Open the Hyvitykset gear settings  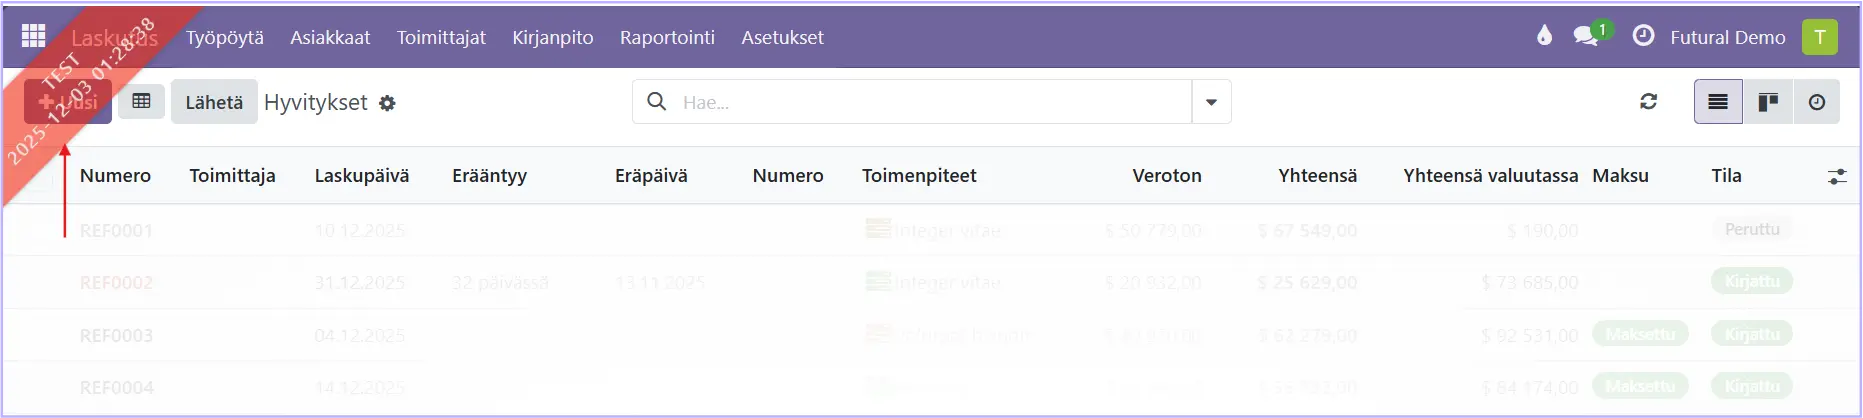point(388,103)
